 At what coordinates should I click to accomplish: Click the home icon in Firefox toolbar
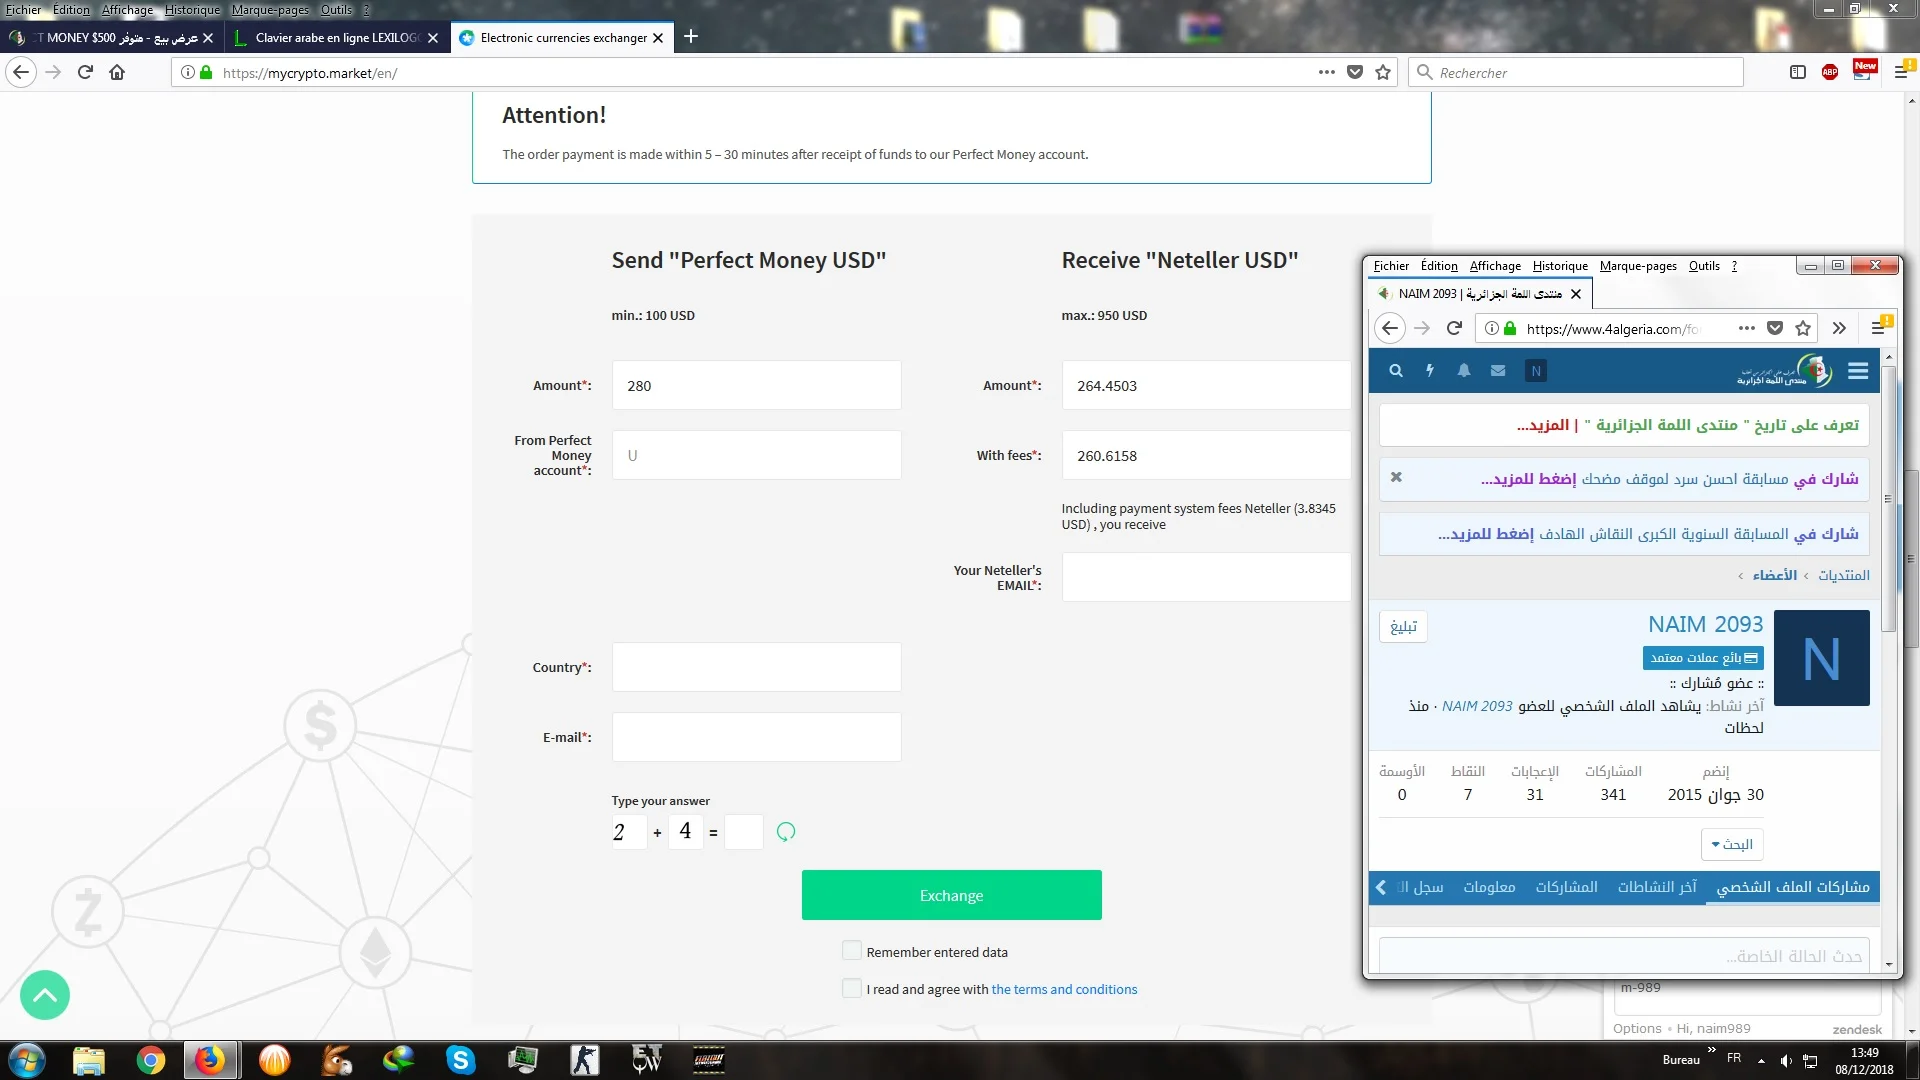(117, 72)
